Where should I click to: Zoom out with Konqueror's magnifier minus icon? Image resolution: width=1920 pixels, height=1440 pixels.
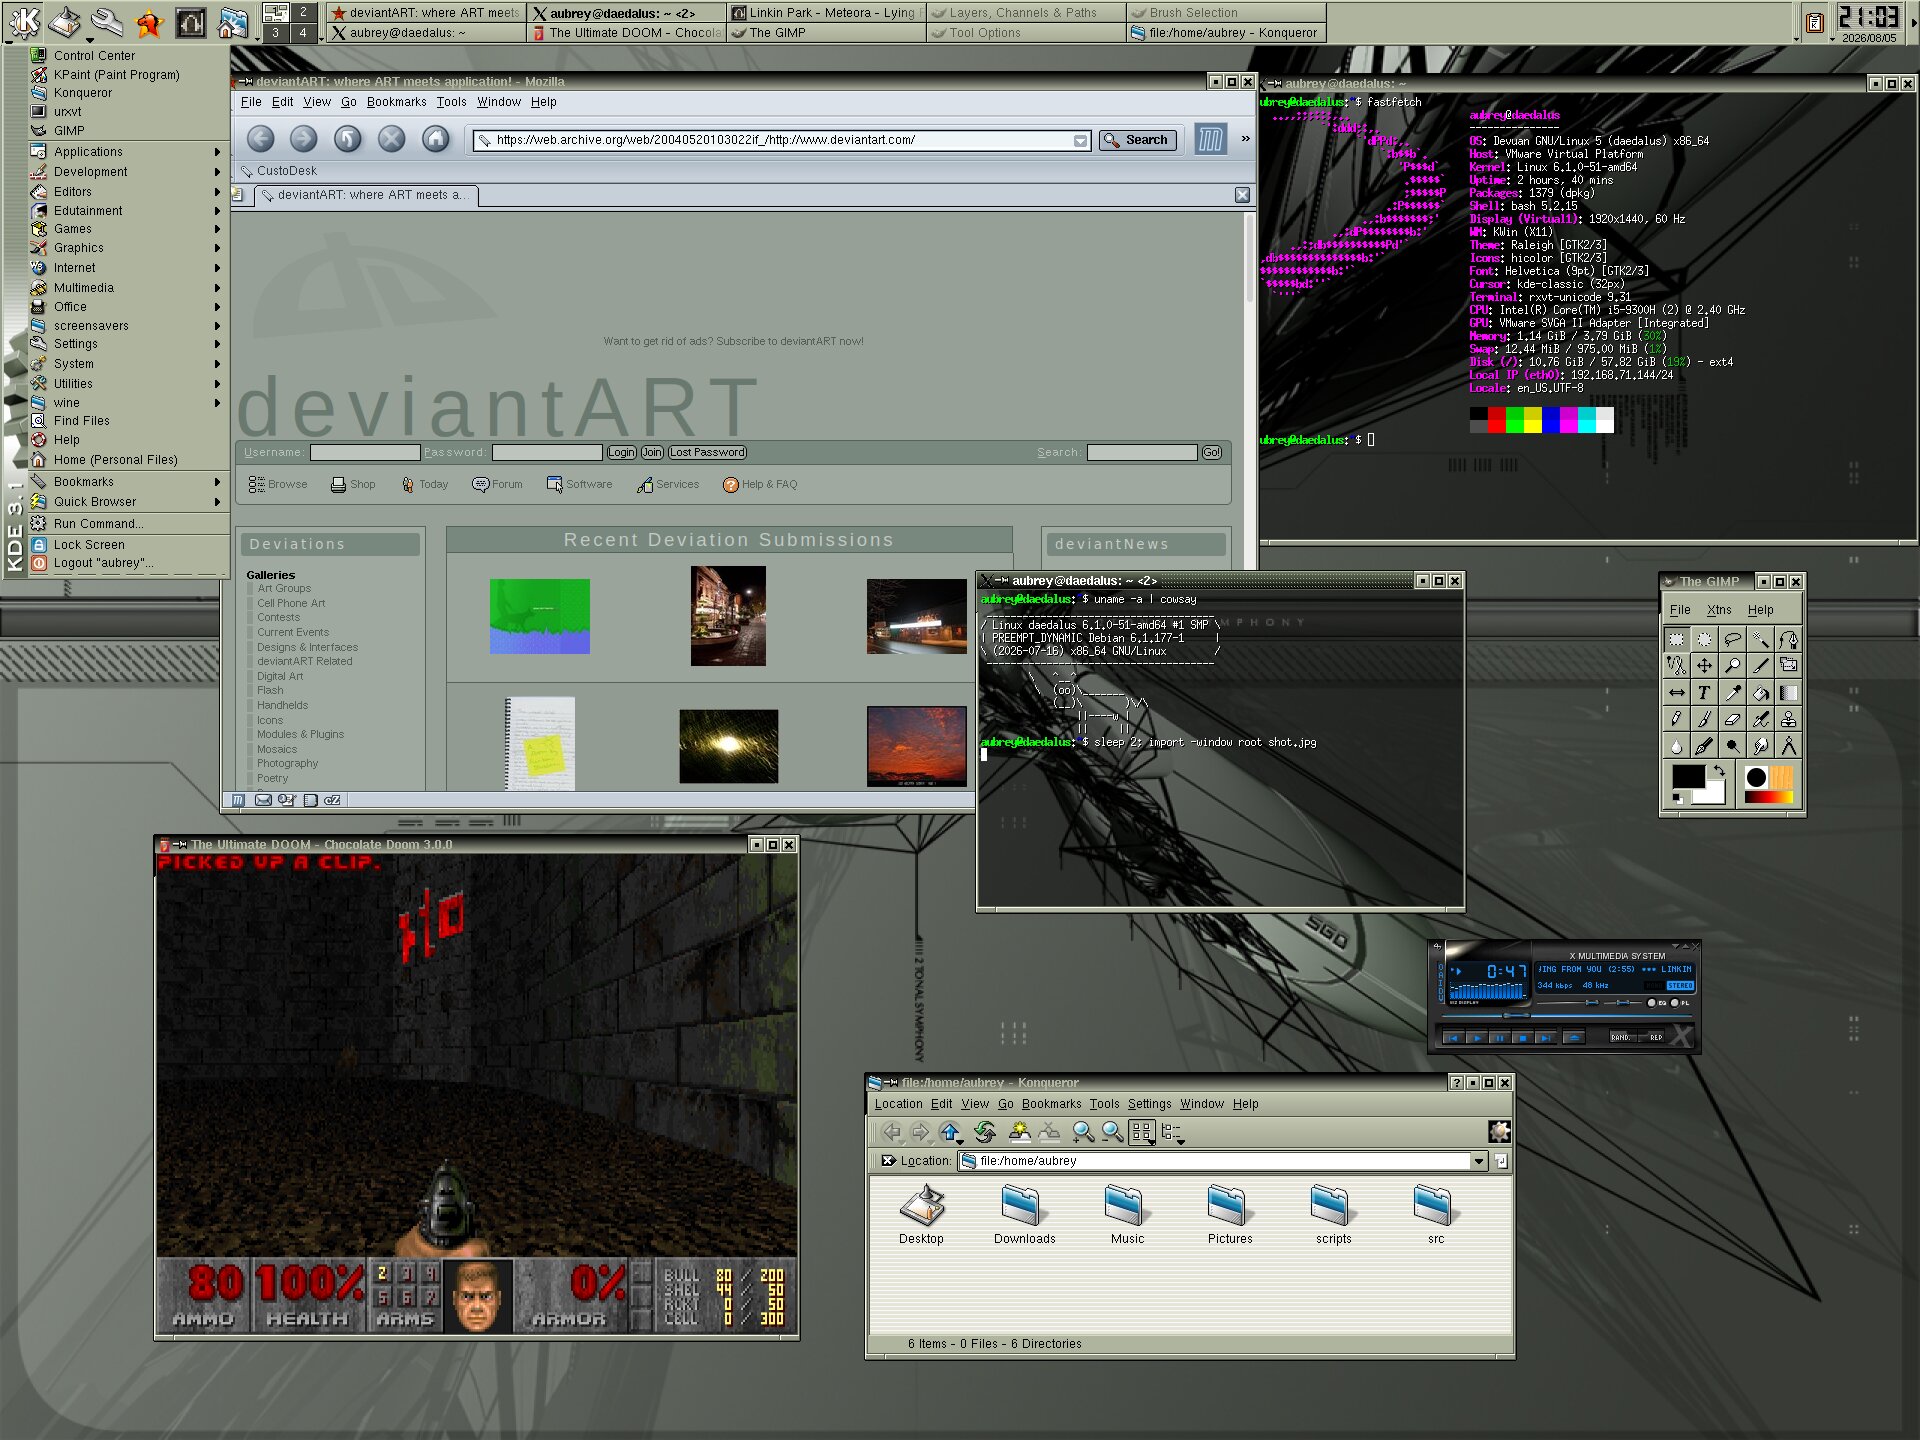[x=1112, y=1132]
